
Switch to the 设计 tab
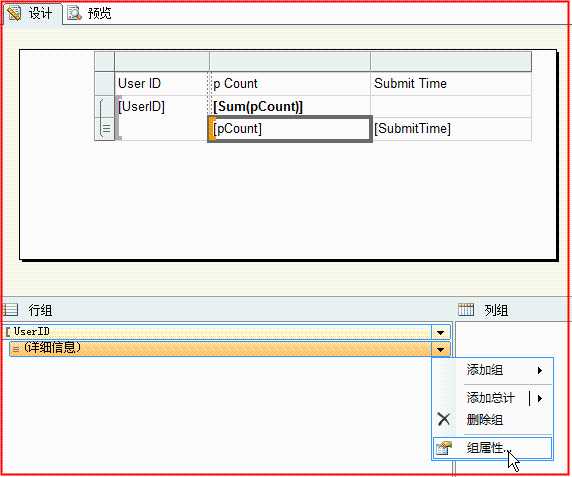tap(32, 13)
